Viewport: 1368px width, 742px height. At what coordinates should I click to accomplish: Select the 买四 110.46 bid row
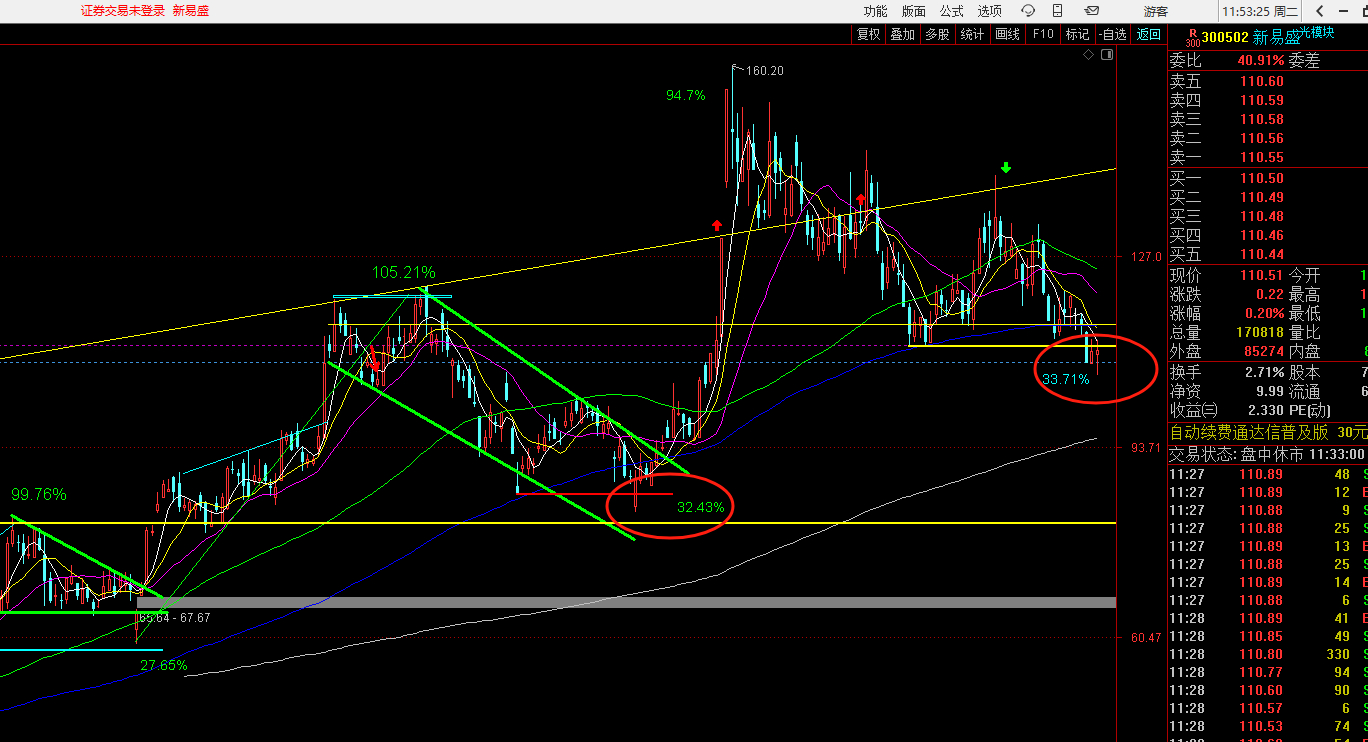[1268, 236]
